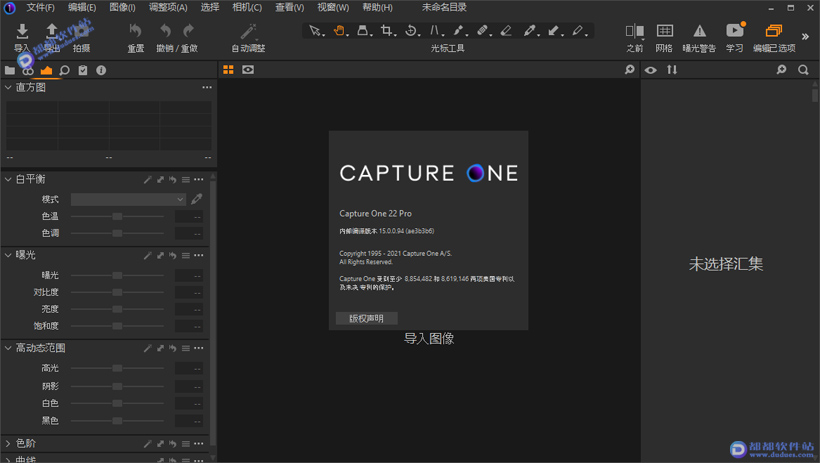Open the magnifier Details tool tab
Image resolution: width=820 pixels, height=463 pixels.
pos(64,70)
